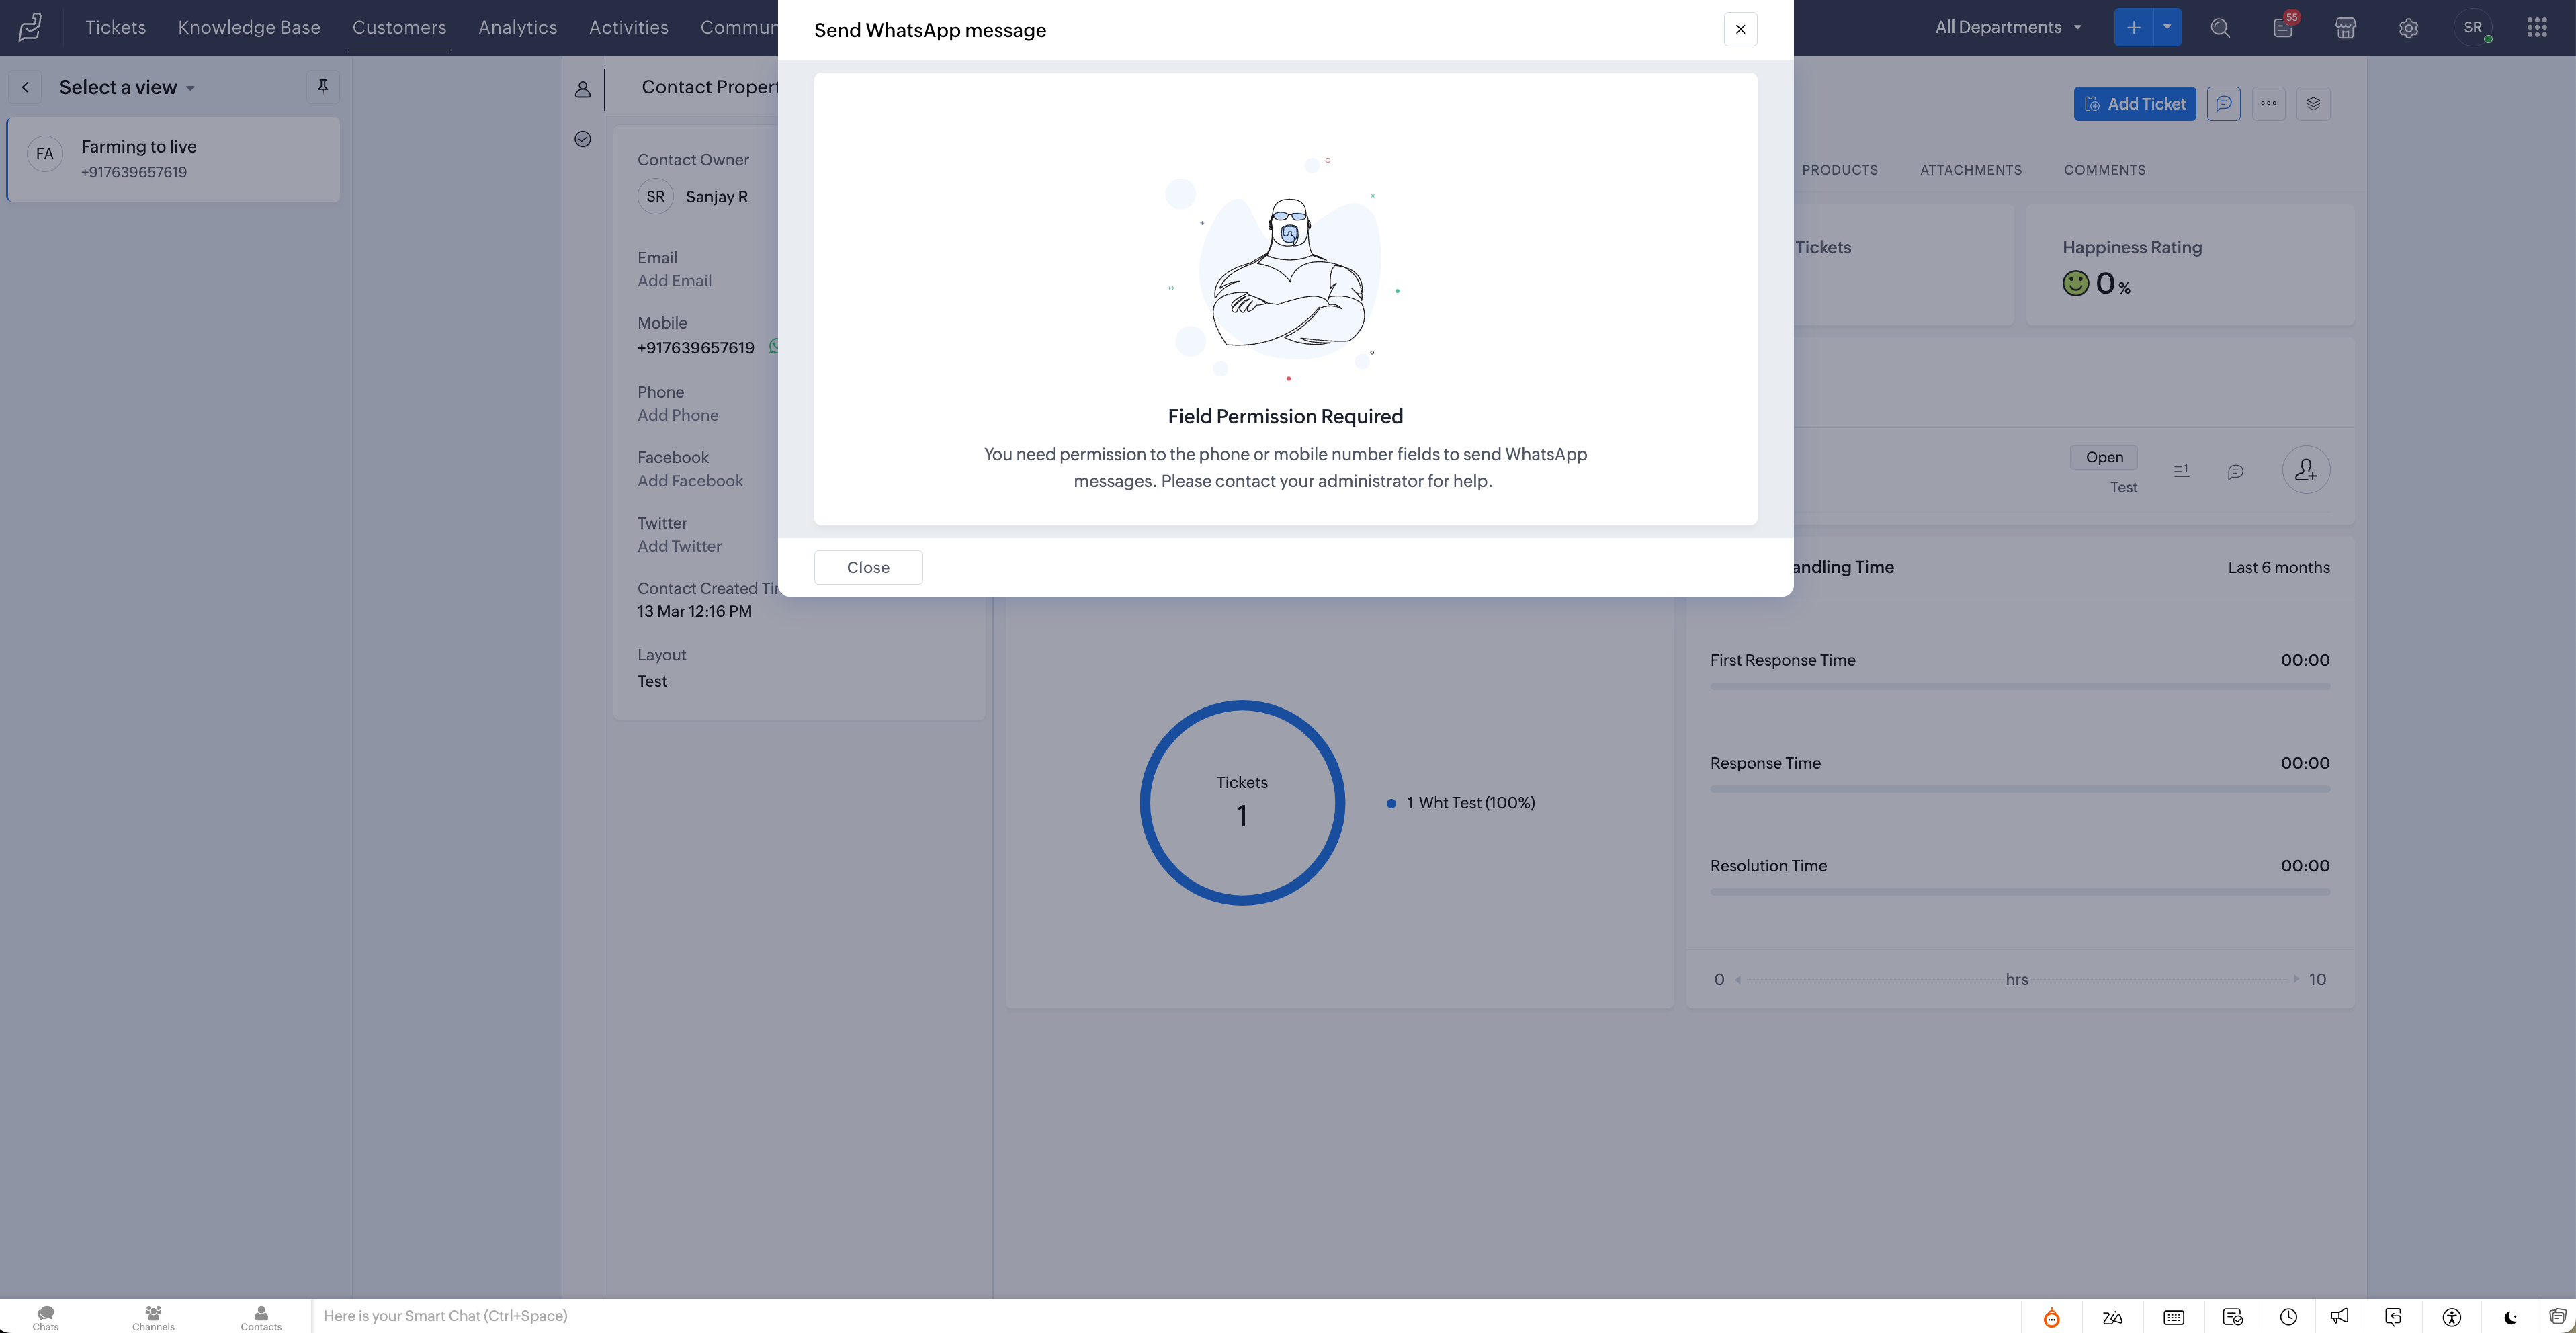2576x1333 pixels.
Task: Select the Farming to live contact entry
Action: coord(174,159)
